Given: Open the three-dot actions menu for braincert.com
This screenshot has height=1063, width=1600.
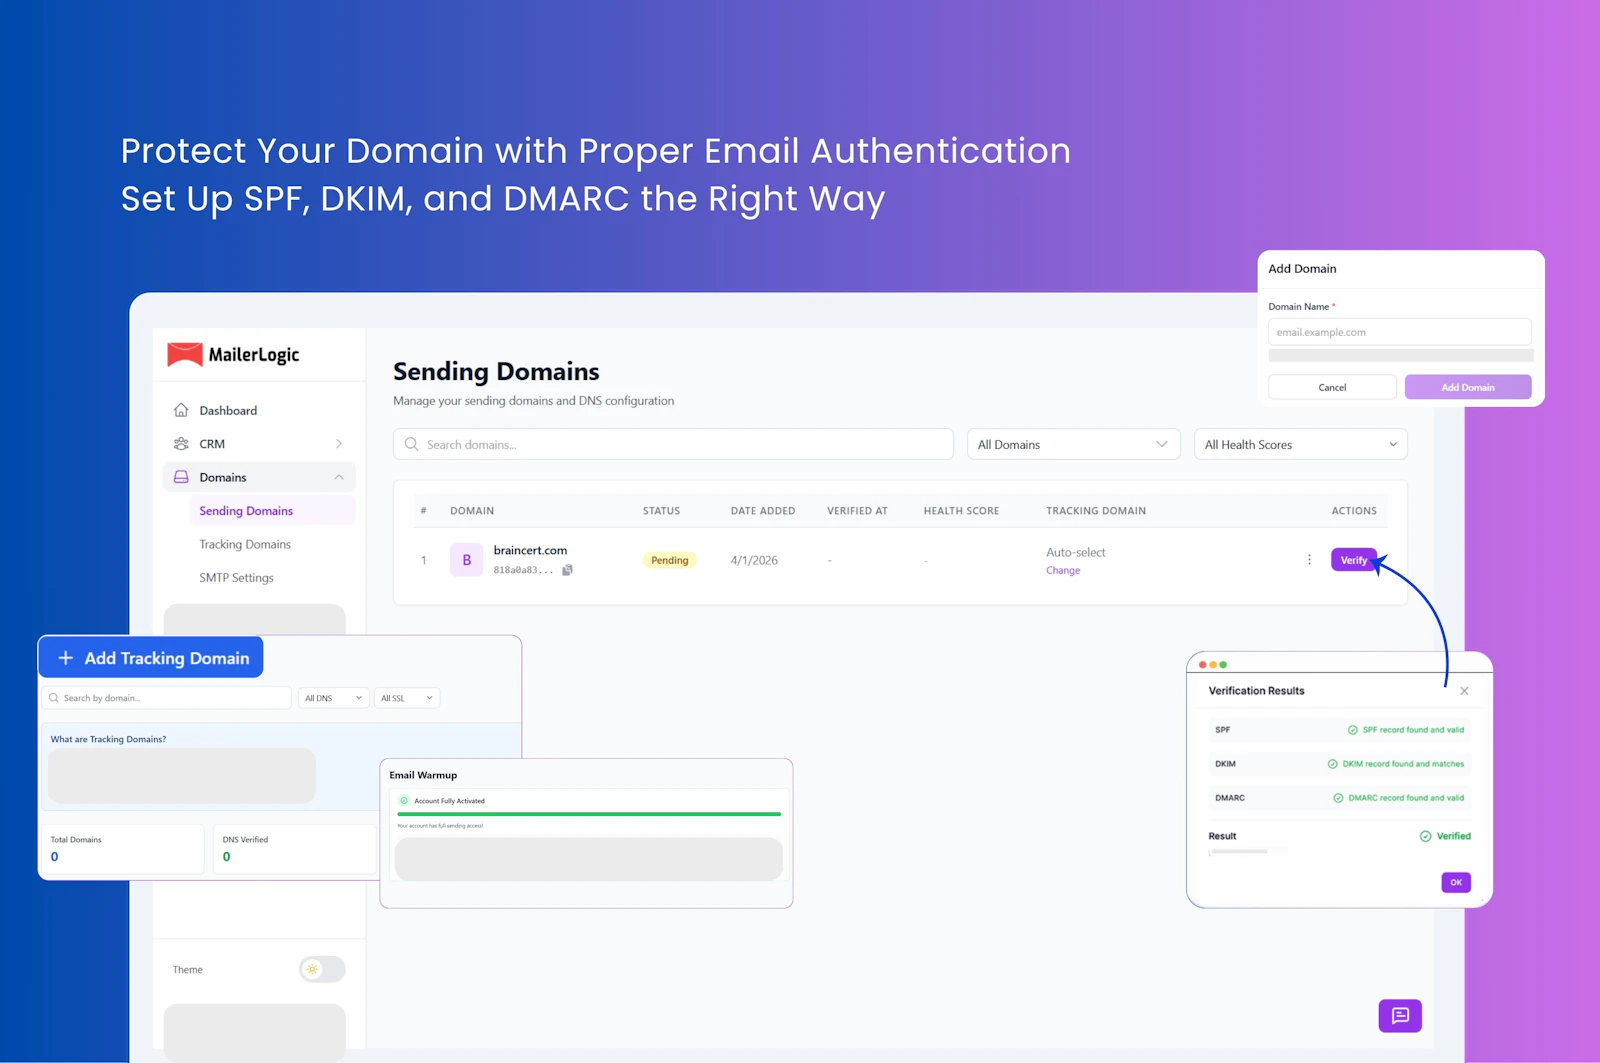Looking at the screenshot, I should tap(1309, 560).
